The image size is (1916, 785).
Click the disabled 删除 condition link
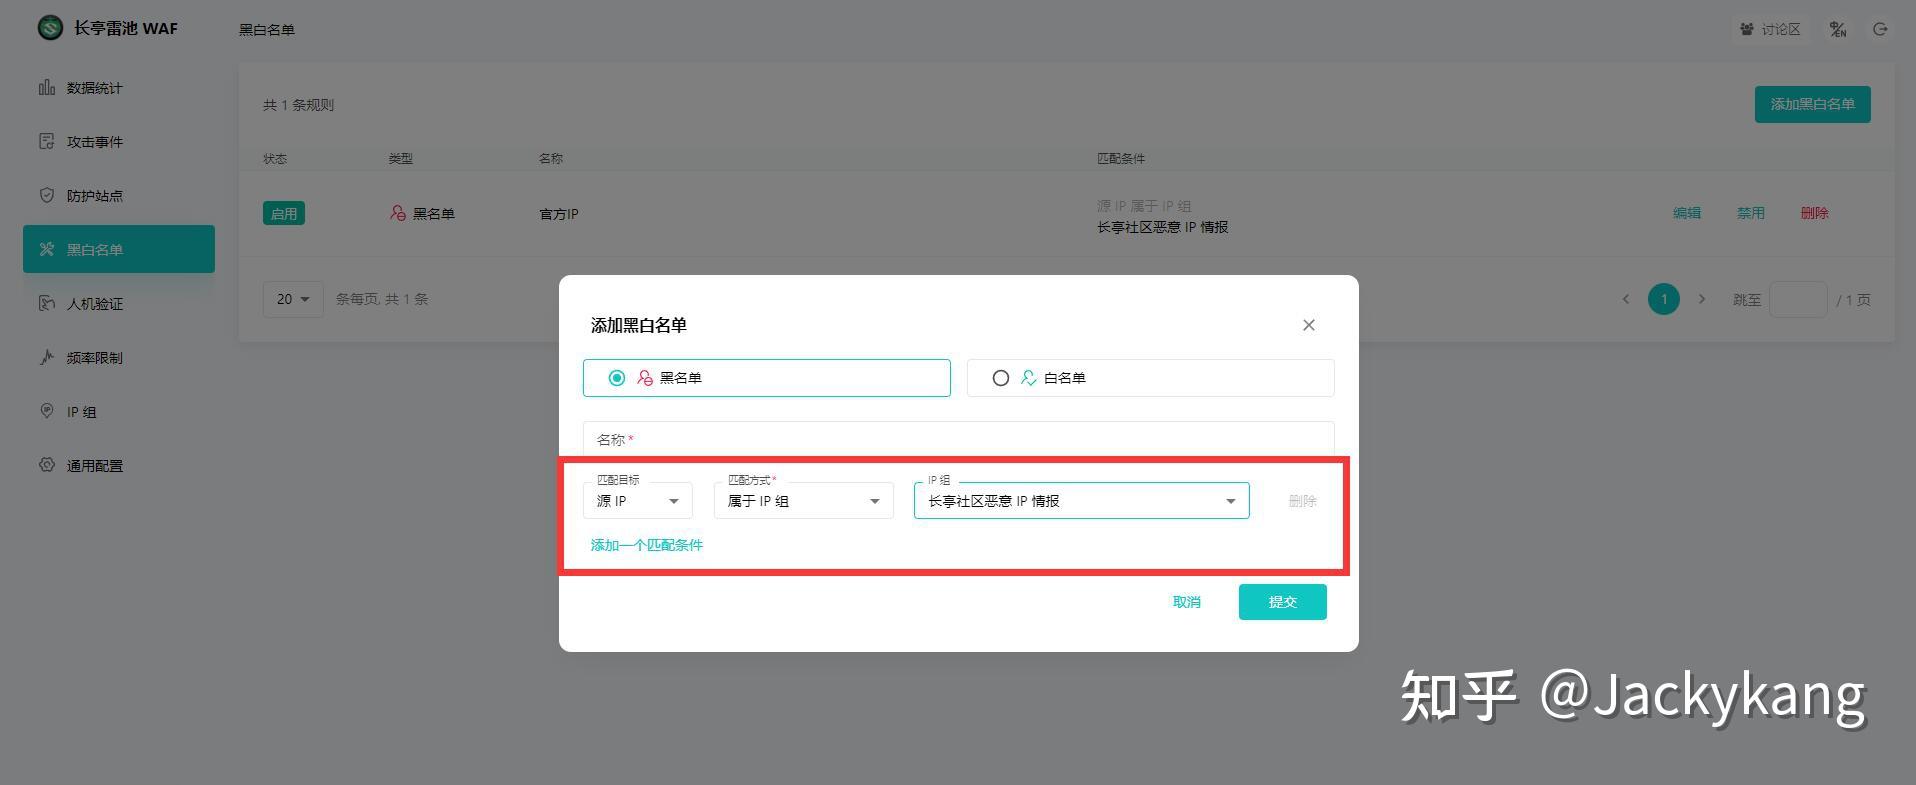pyautogui.click(x=1303, y=501)
